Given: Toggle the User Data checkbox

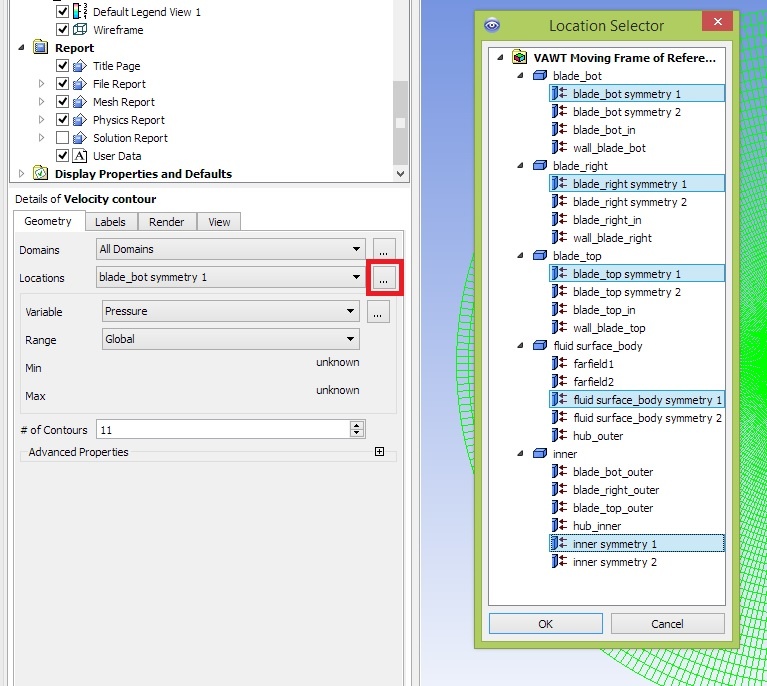Looking at the screenshot, I should click(x=62, y=156).
